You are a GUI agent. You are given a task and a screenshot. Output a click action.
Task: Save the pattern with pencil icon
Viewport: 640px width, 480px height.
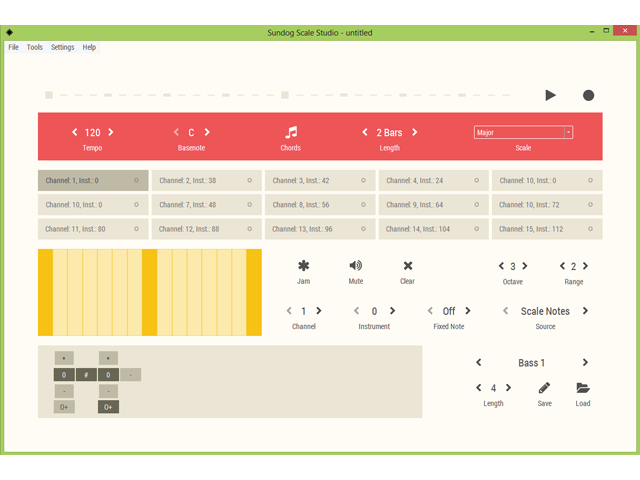pos(544,388)
